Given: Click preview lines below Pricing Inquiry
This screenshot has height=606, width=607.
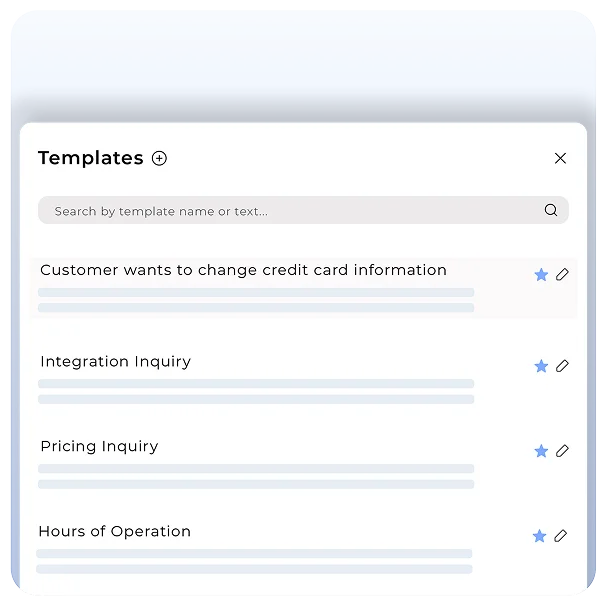Looking at the screenshot, I should 256,476.
